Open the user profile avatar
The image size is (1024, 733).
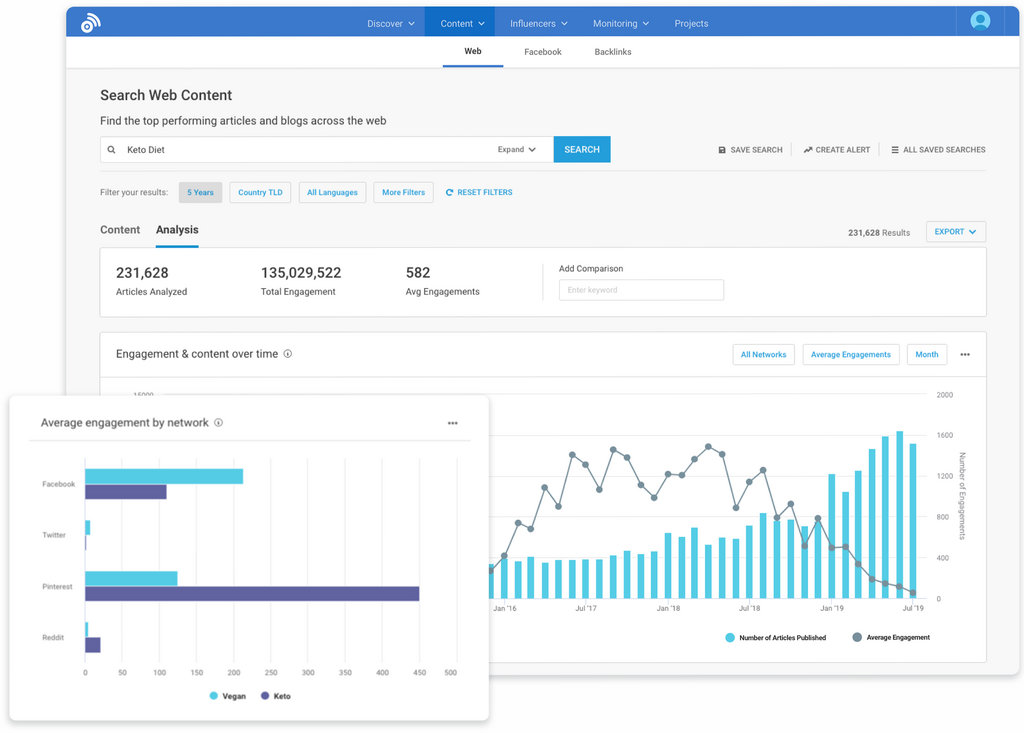click(980, 21)
